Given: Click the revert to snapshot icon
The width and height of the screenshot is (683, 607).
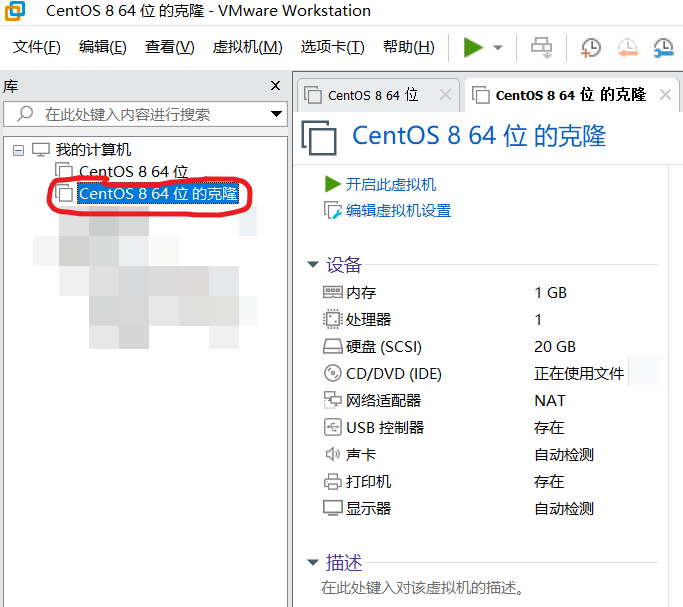Looking at the screenshot, I should [x=627, y=47].
